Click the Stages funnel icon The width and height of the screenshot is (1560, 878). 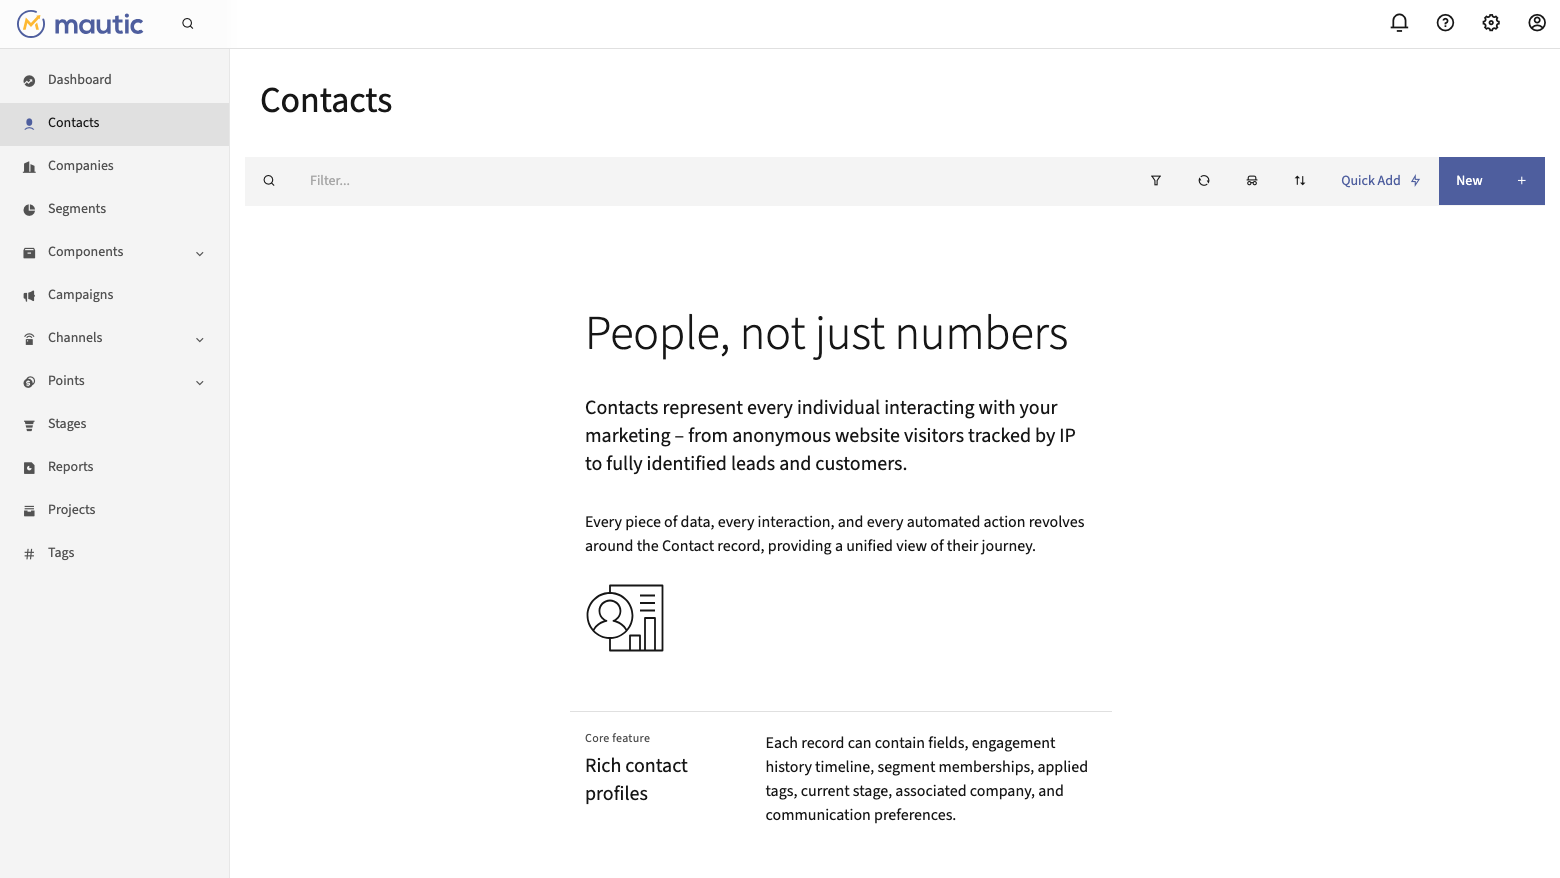[29, 425]
